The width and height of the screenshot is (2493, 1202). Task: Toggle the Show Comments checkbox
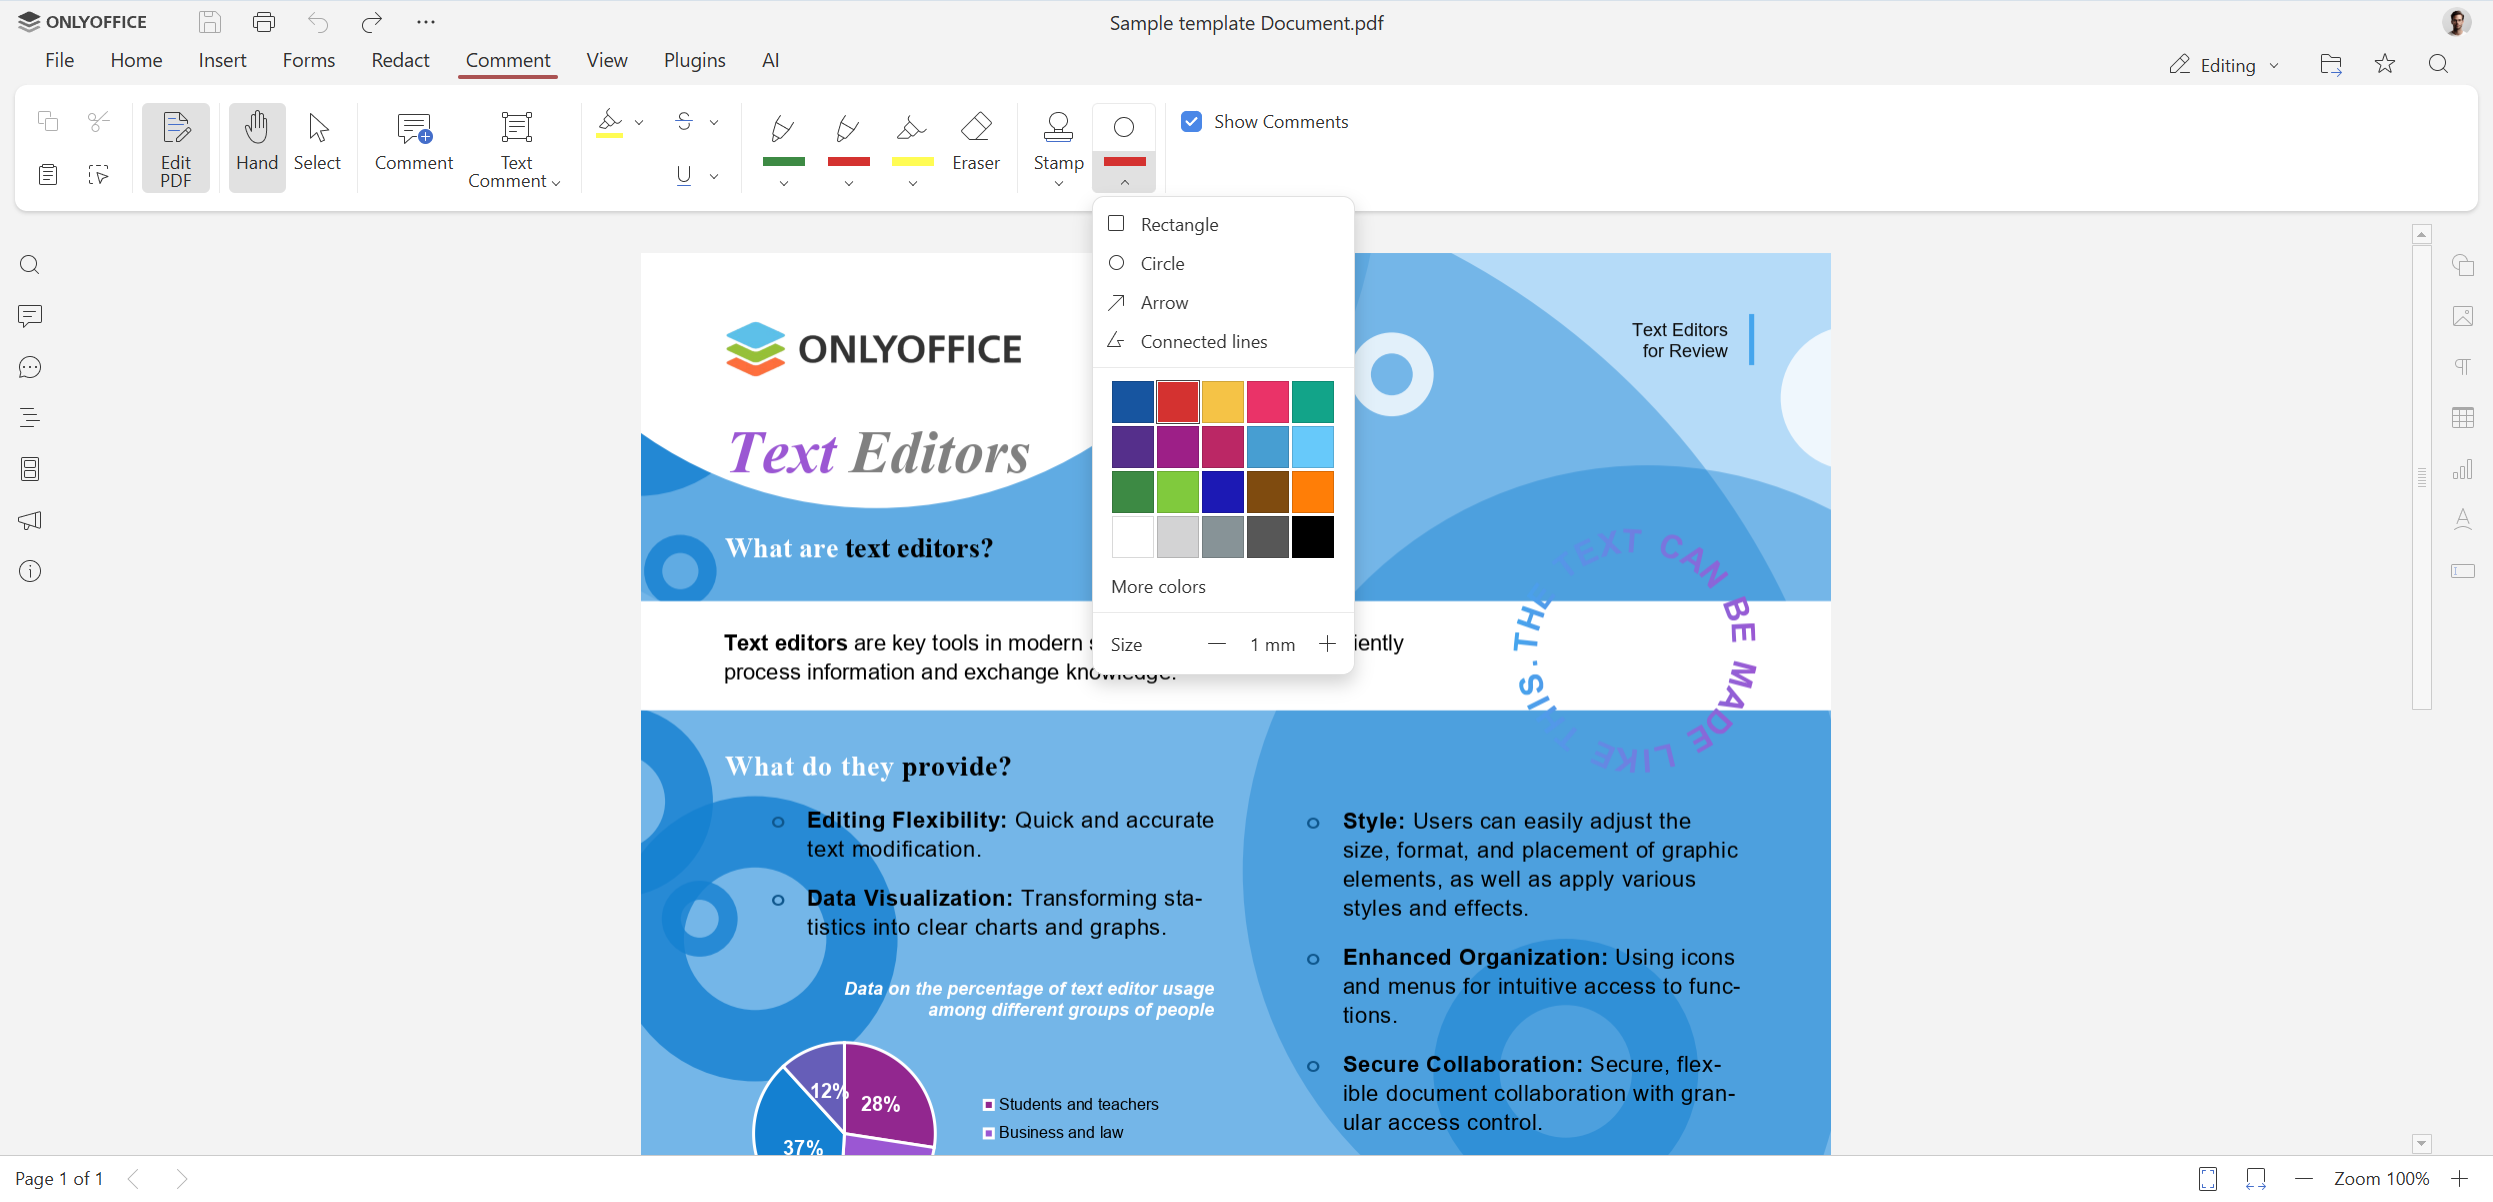tap(1191, 122)
